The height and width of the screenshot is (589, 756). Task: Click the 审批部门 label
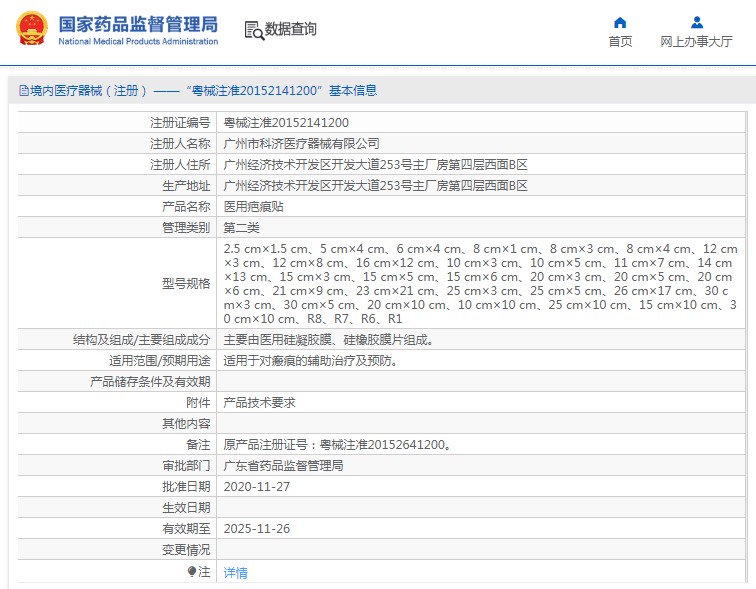coord(186,466)
